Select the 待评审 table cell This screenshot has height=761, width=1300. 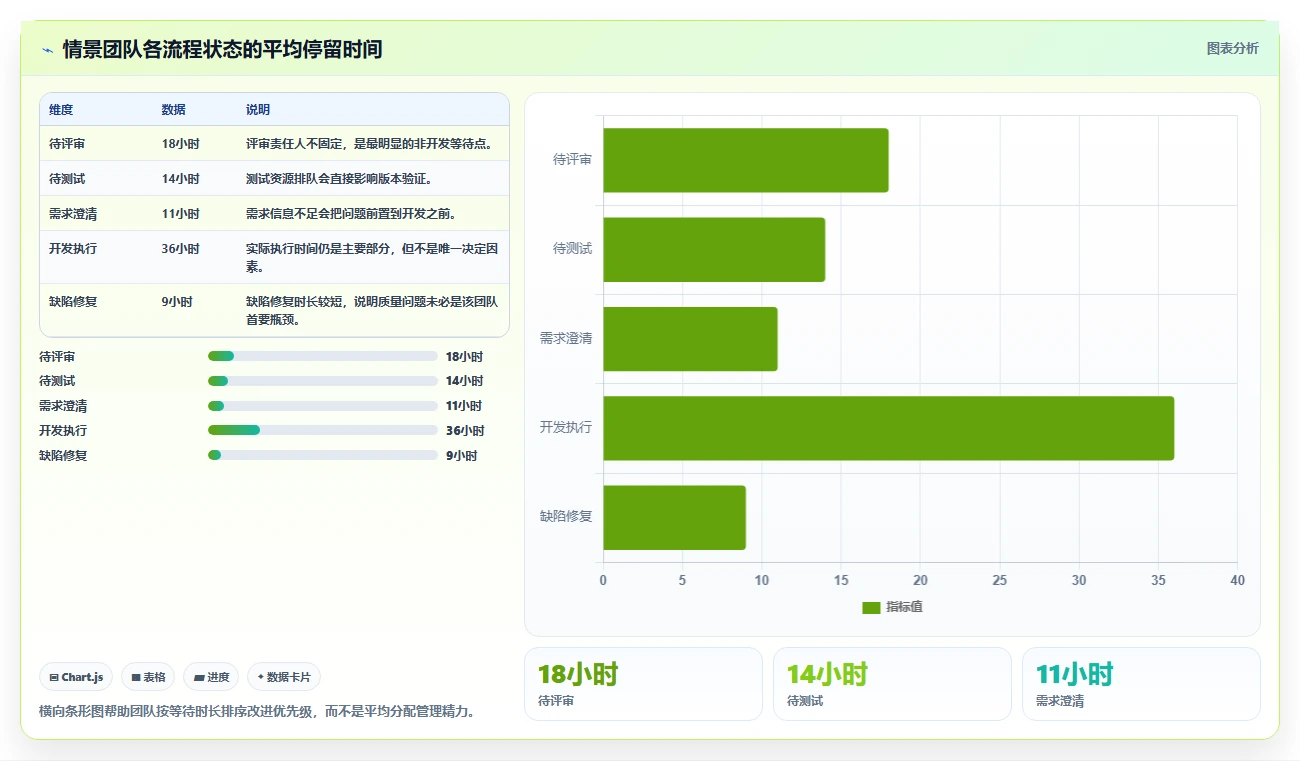point(96,144)
